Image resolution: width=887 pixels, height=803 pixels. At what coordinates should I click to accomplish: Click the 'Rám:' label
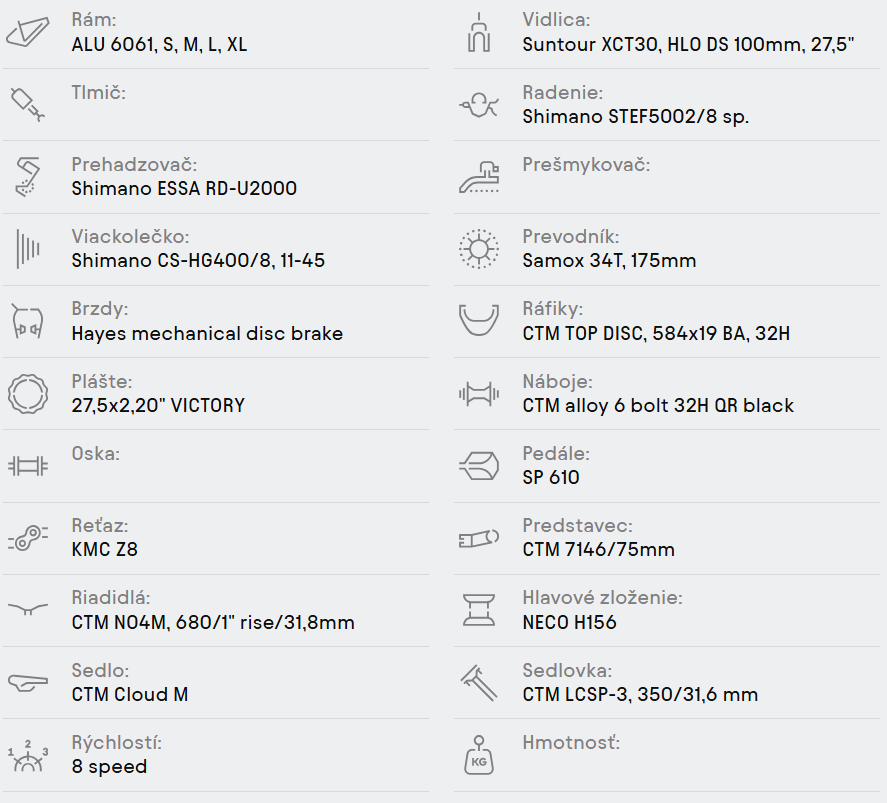point(94,20)
